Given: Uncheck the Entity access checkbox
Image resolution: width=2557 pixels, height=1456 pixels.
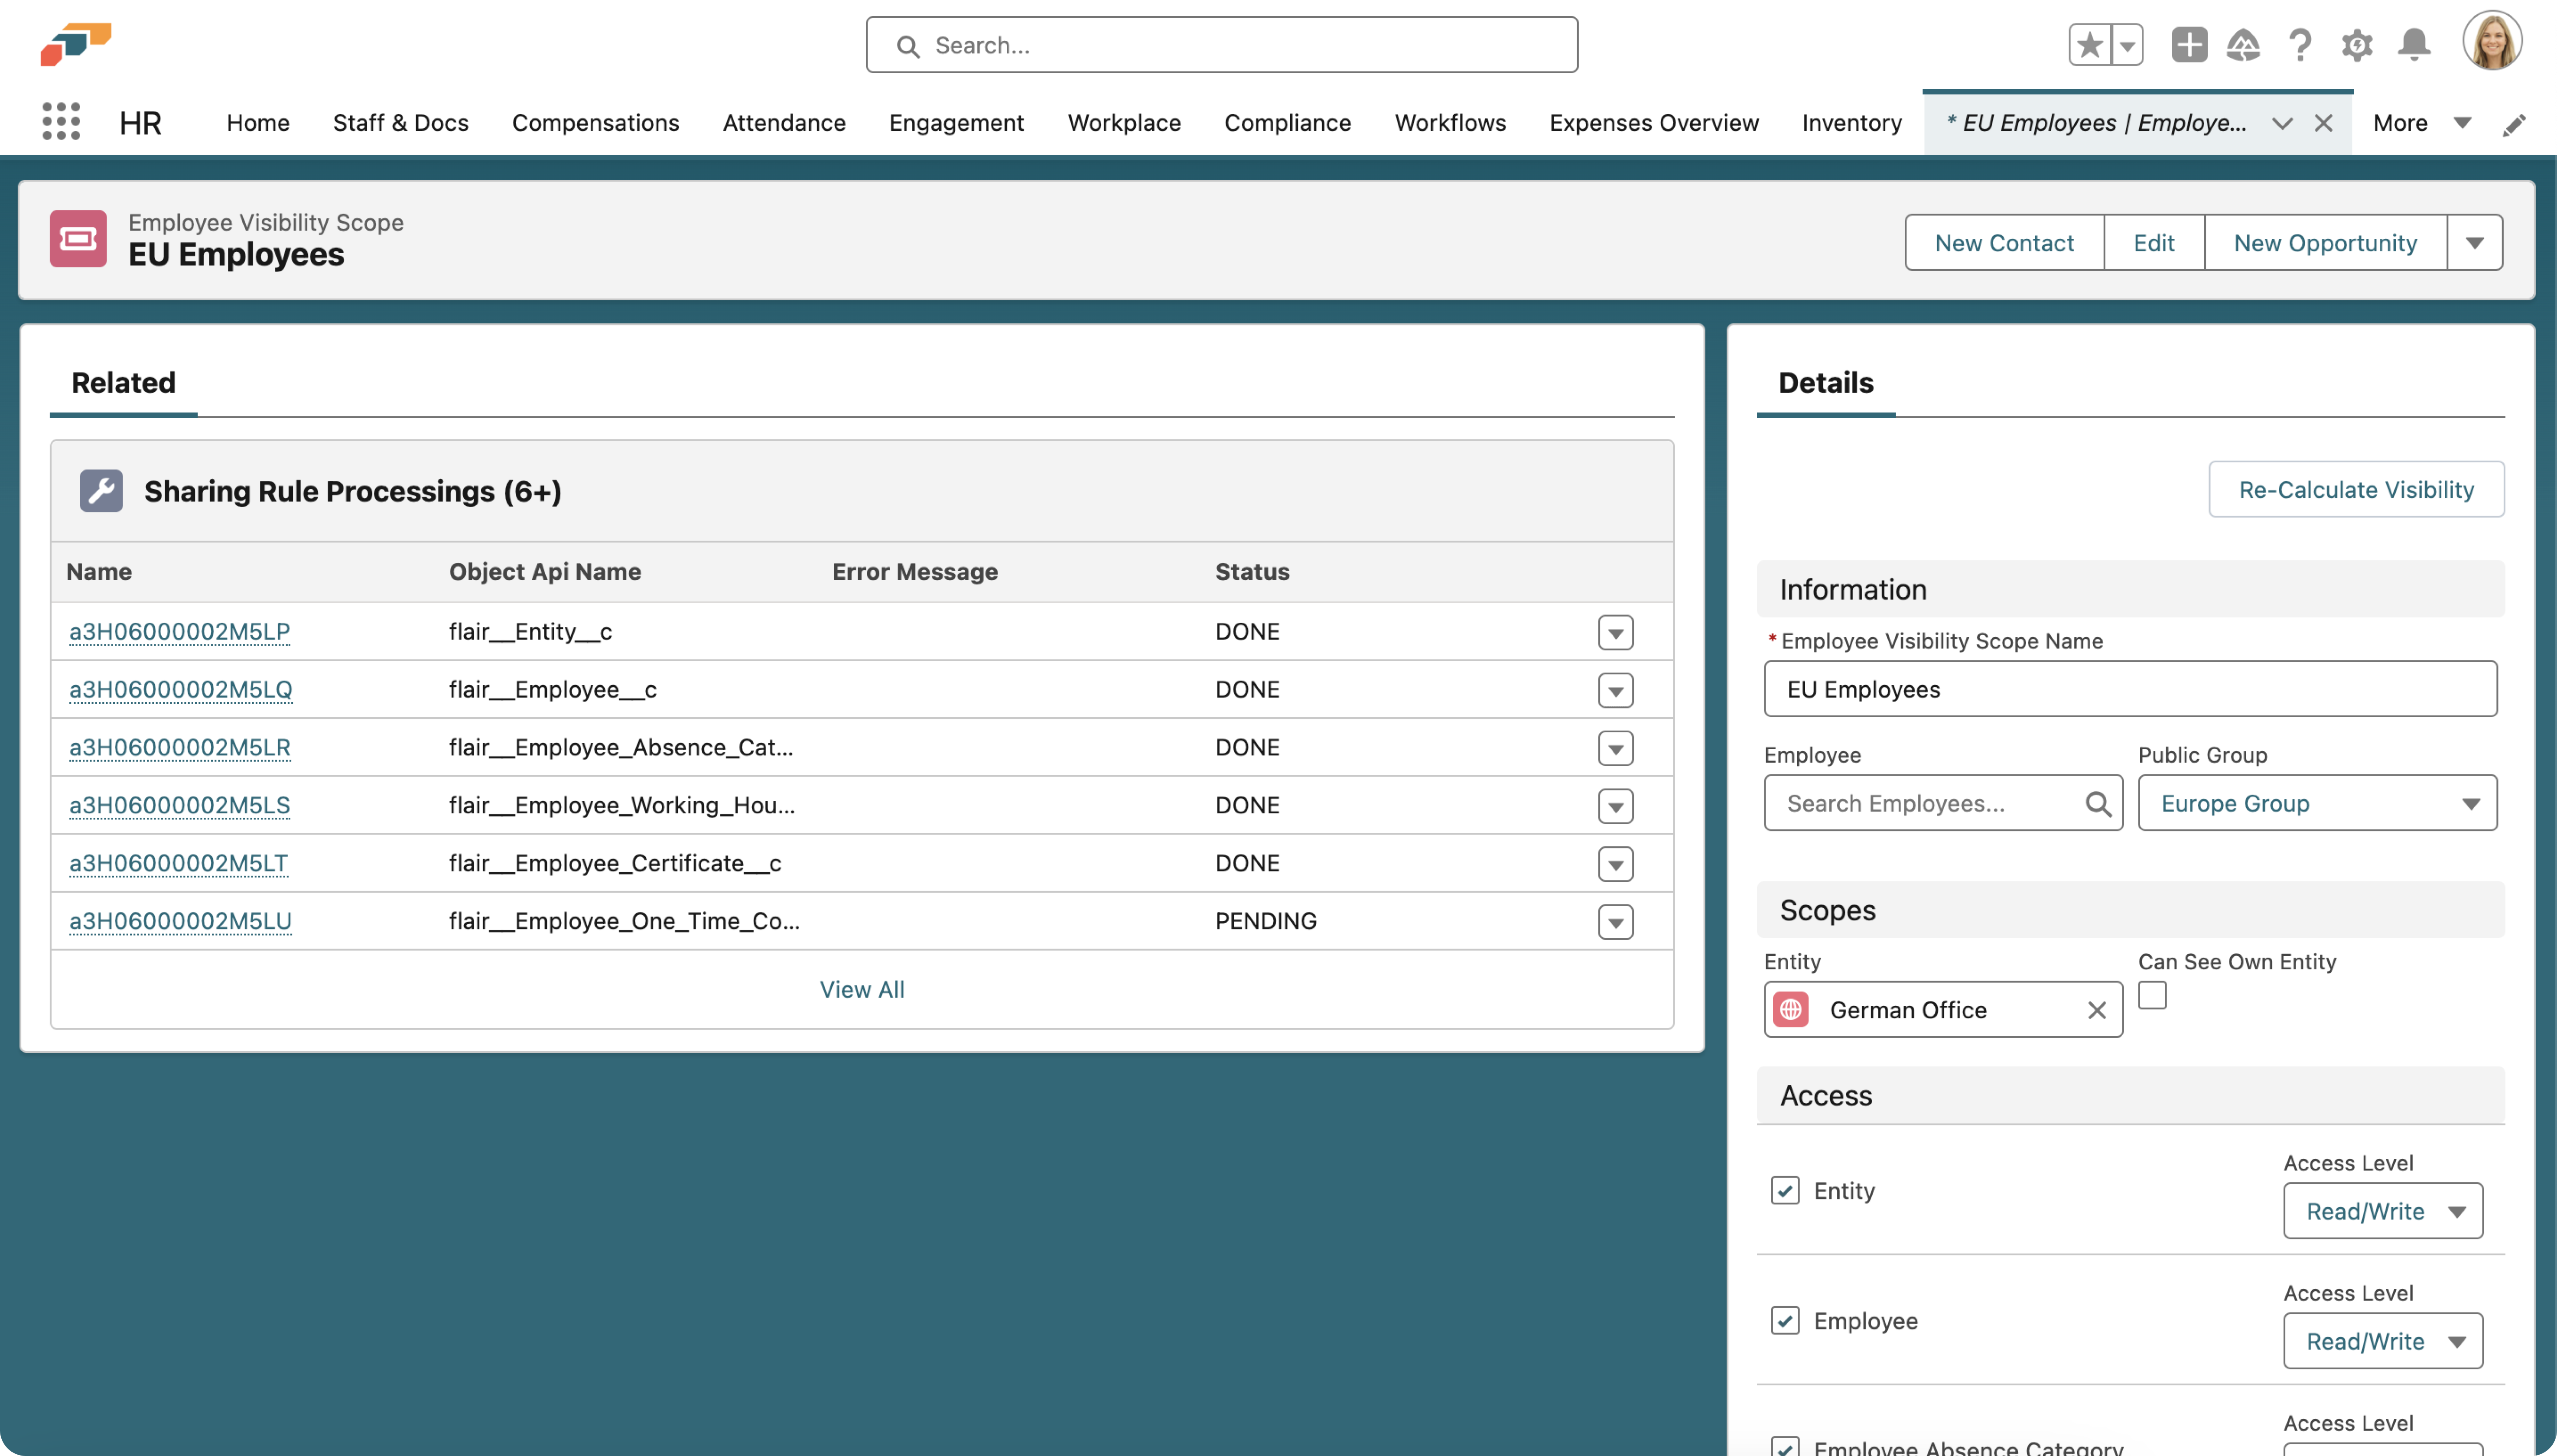Looking at the screenshot, I should (1785, 1190).
